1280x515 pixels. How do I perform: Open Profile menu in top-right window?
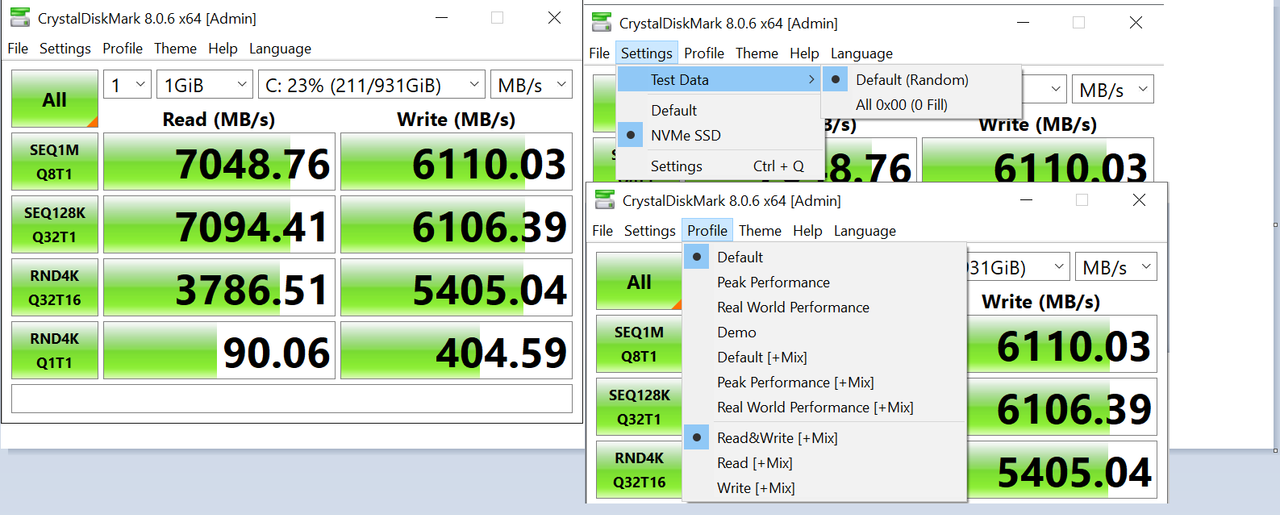click(x=704, y=53)
